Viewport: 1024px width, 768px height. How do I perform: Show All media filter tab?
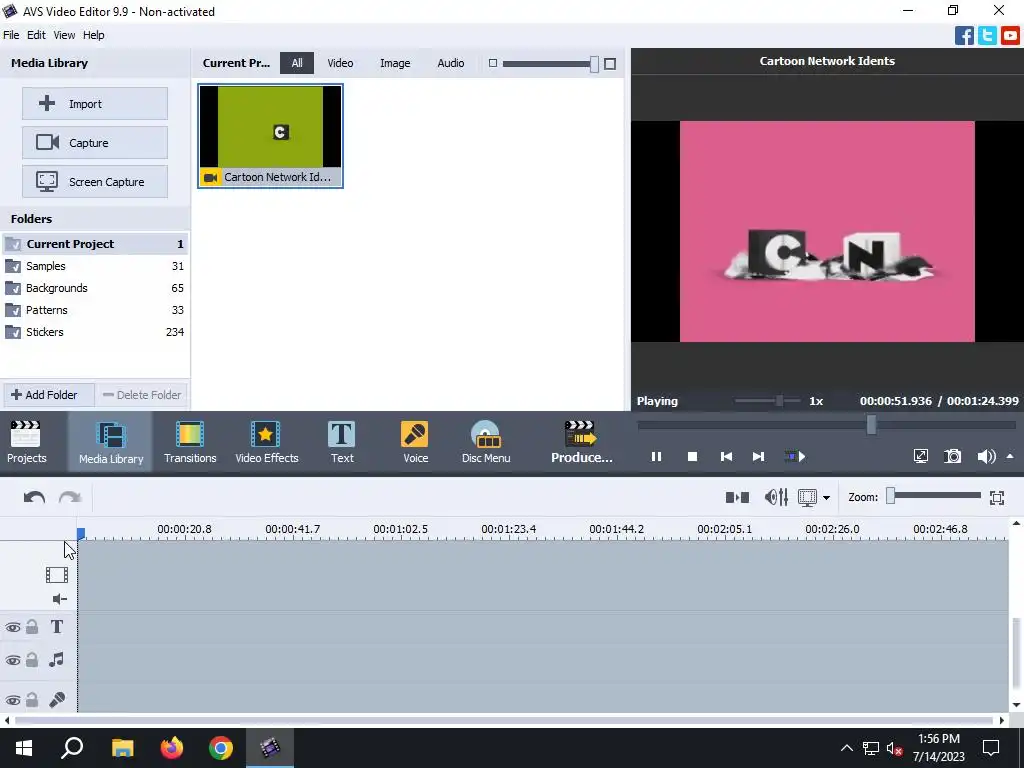(296, 63)
